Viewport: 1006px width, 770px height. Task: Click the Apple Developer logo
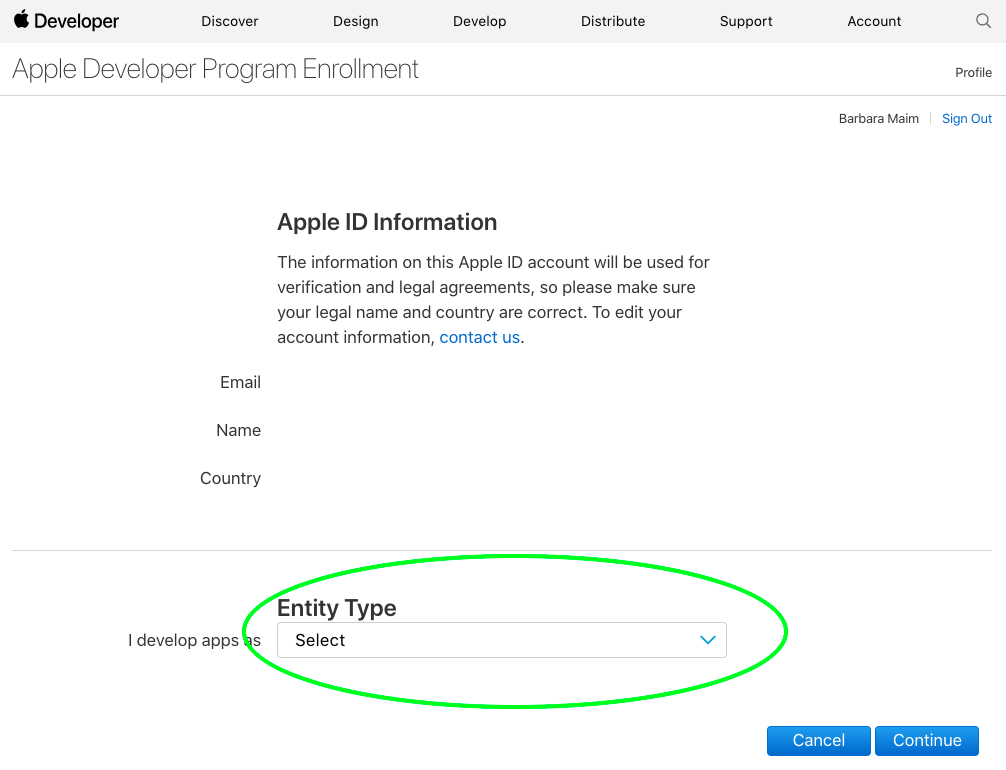pyautogui.click(x=66, y=21)
